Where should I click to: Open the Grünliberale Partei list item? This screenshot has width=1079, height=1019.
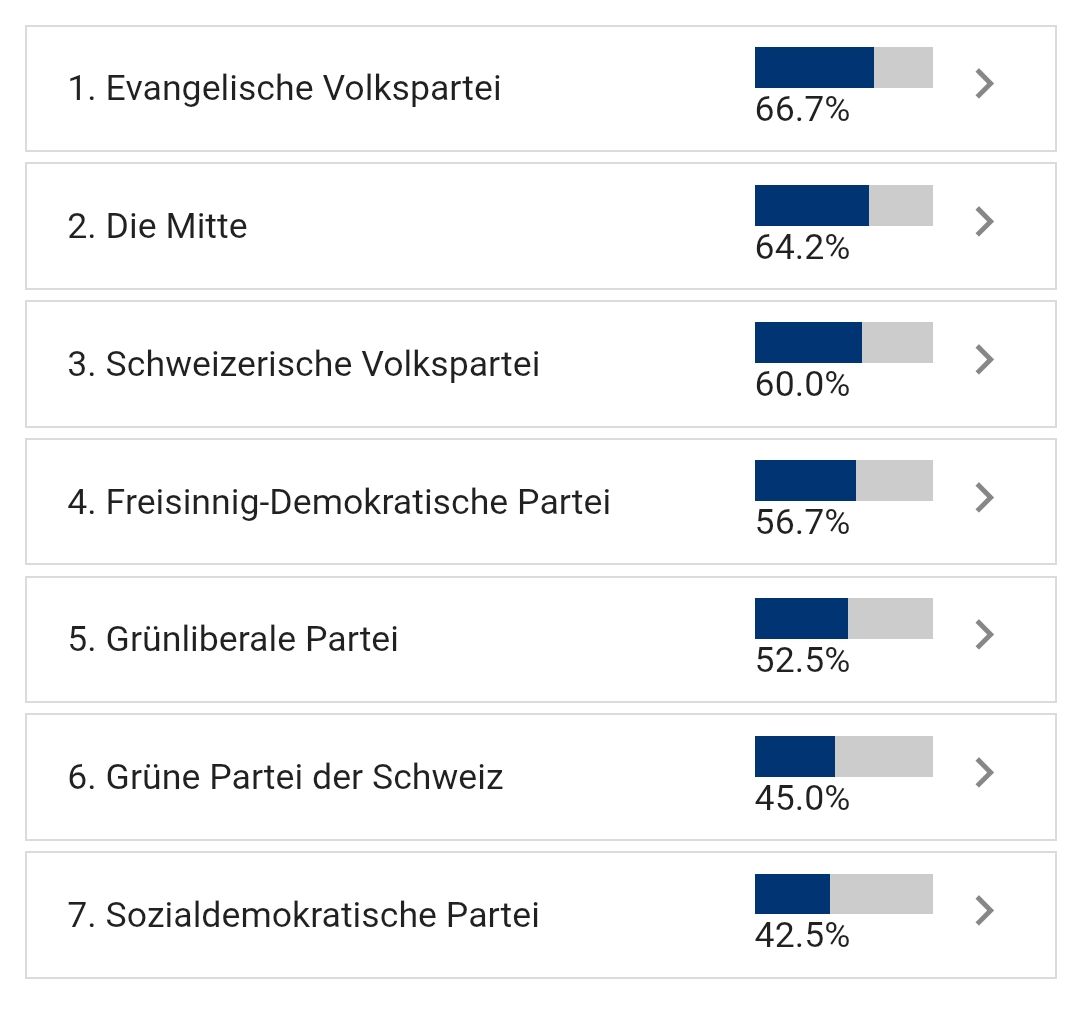pos(233,639)
